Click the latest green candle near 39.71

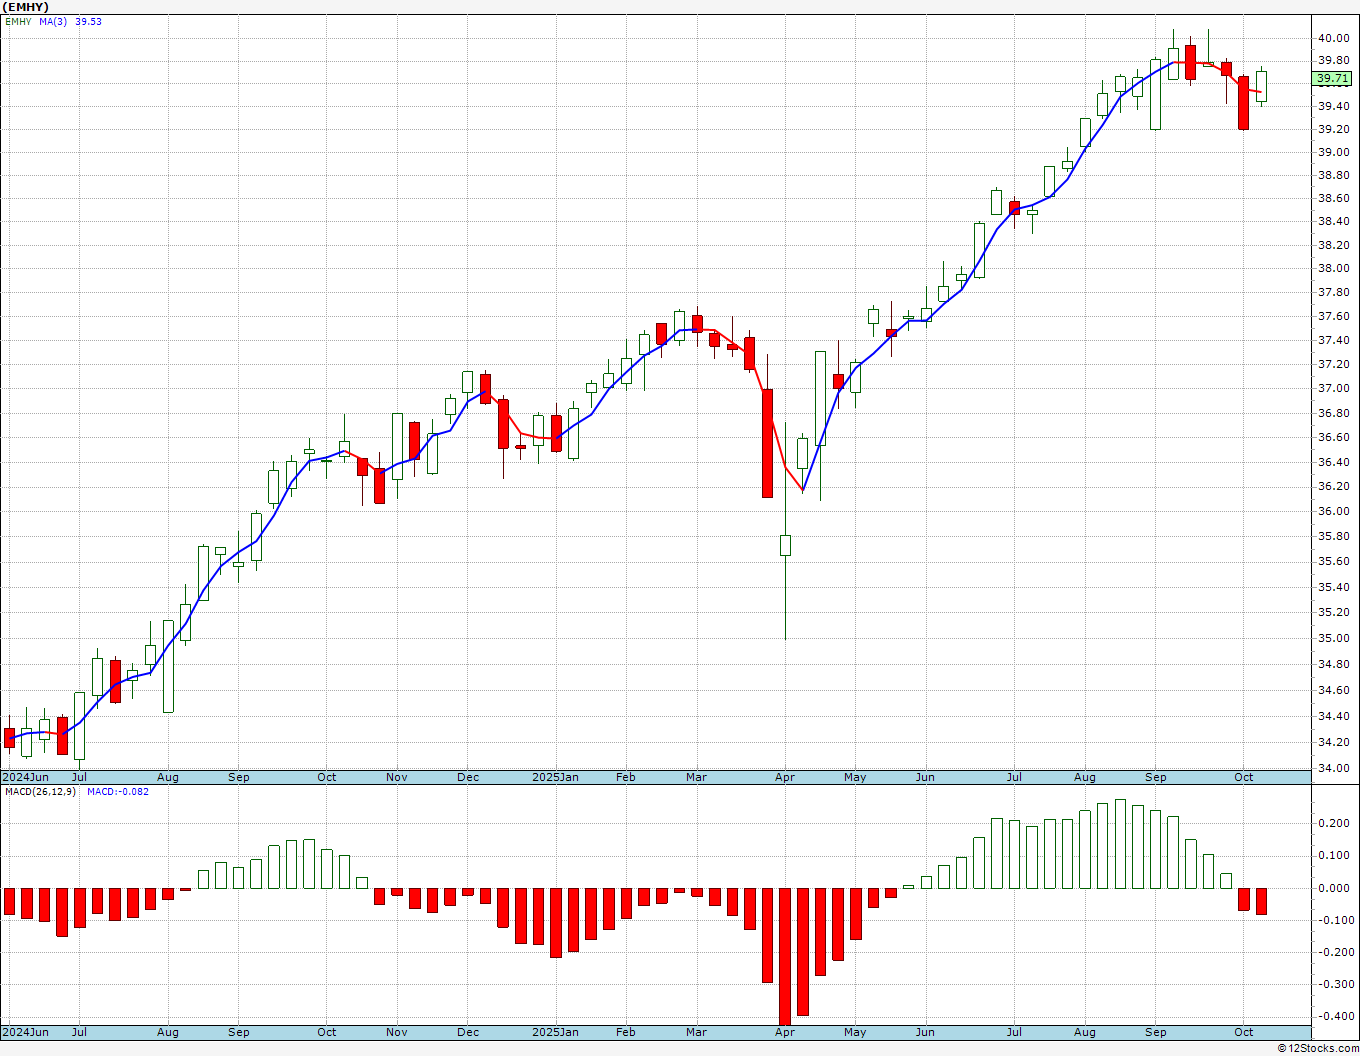[1262, 87]
